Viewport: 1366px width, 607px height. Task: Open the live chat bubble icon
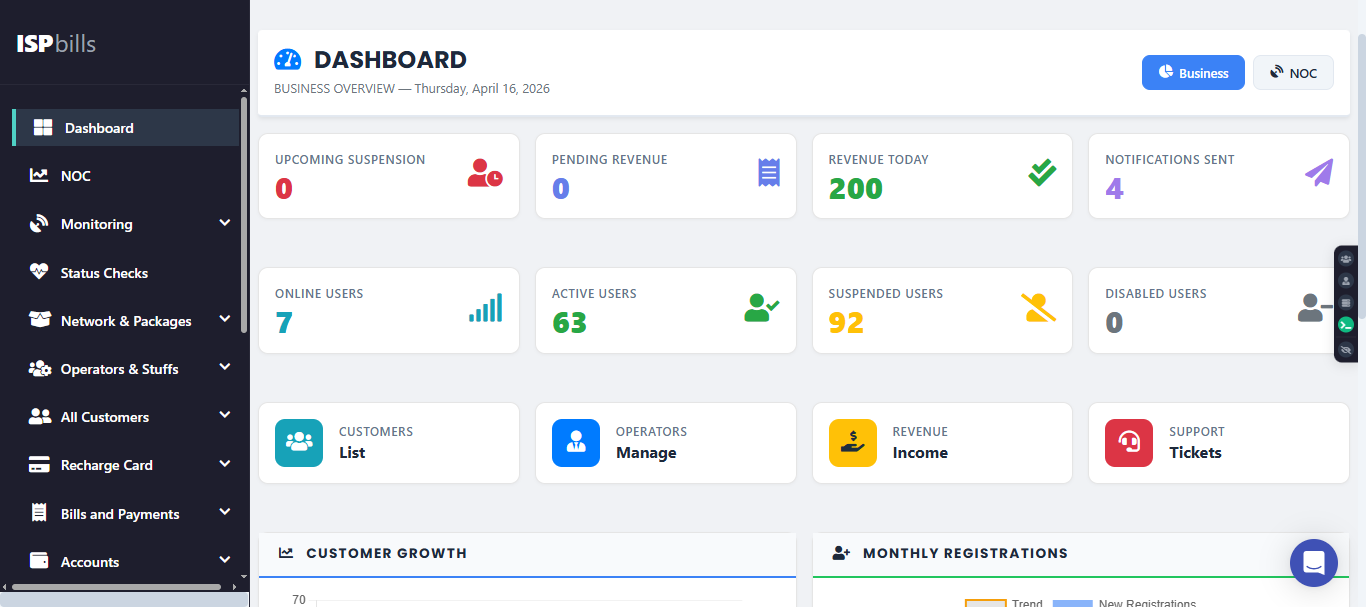(1313, 562)
